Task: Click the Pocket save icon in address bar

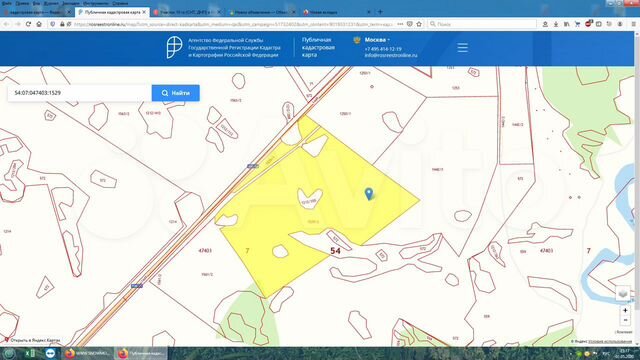Action: [410, 24]
